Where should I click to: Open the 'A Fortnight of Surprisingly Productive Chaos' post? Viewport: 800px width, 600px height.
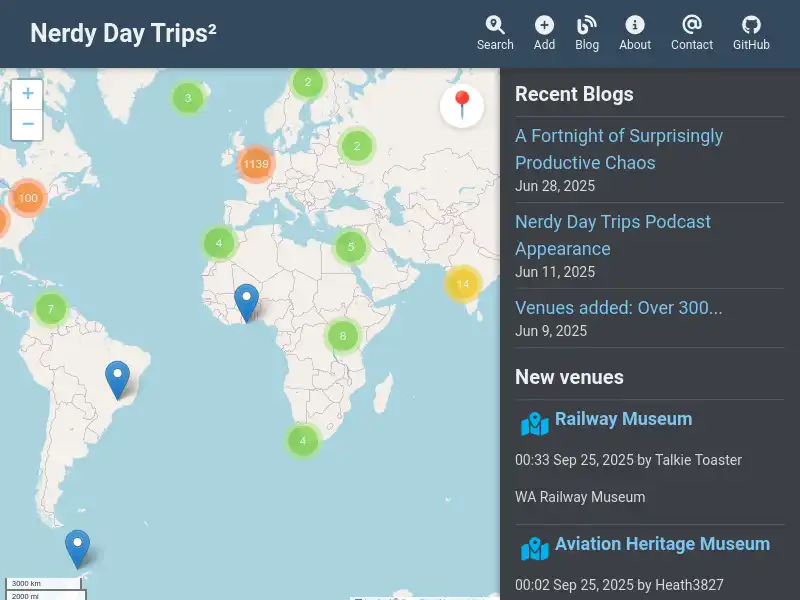coord(619,149)
